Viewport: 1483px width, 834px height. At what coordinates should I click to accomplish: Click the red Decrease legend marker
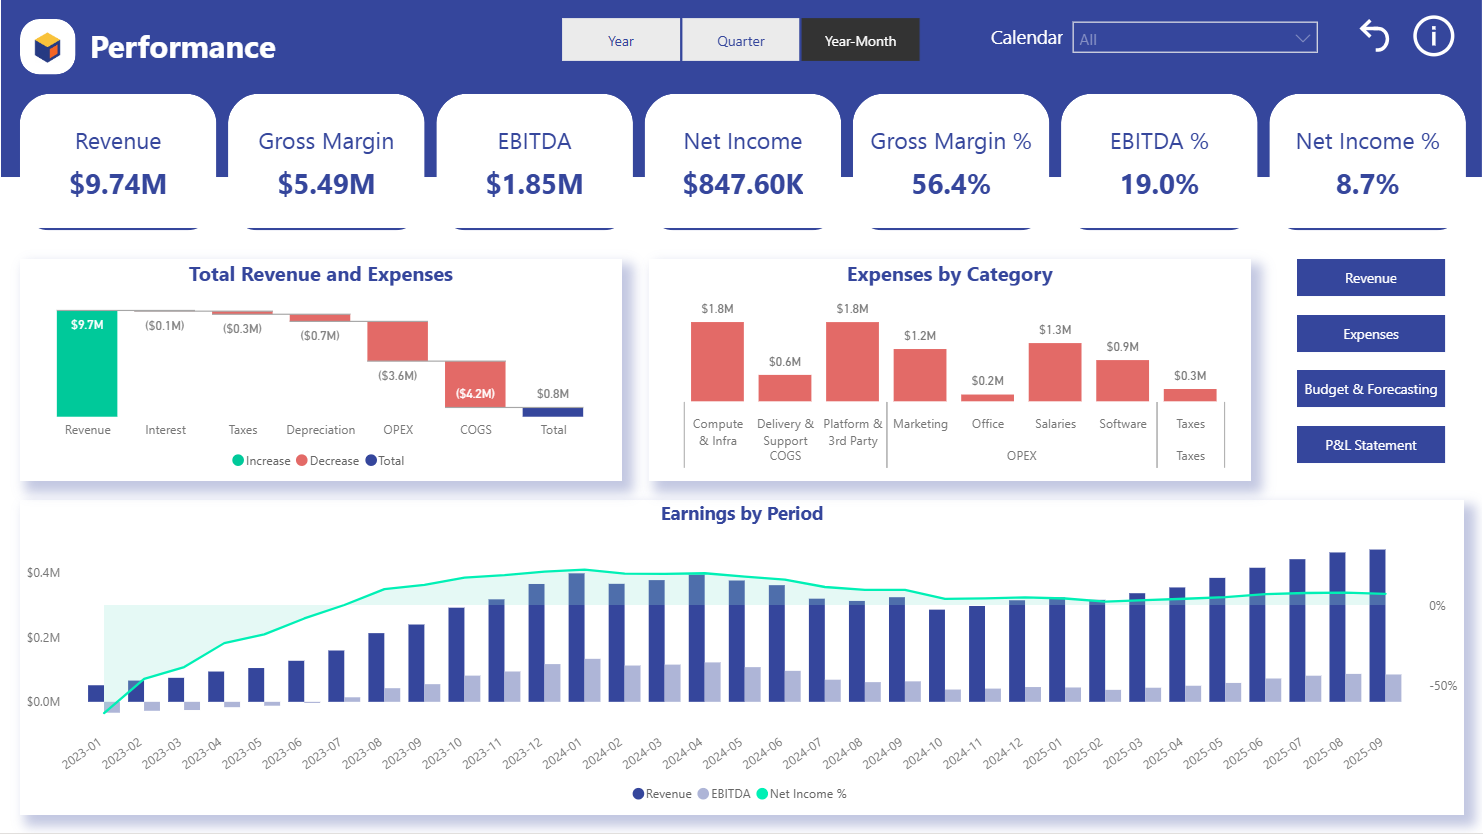pos(302,461)
